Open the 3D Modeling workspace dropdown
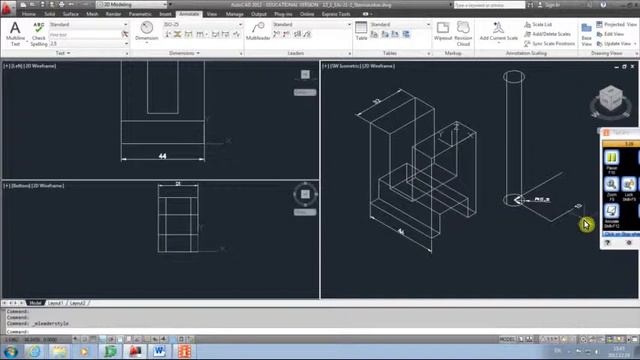The image size is (640, 360). 132,5
